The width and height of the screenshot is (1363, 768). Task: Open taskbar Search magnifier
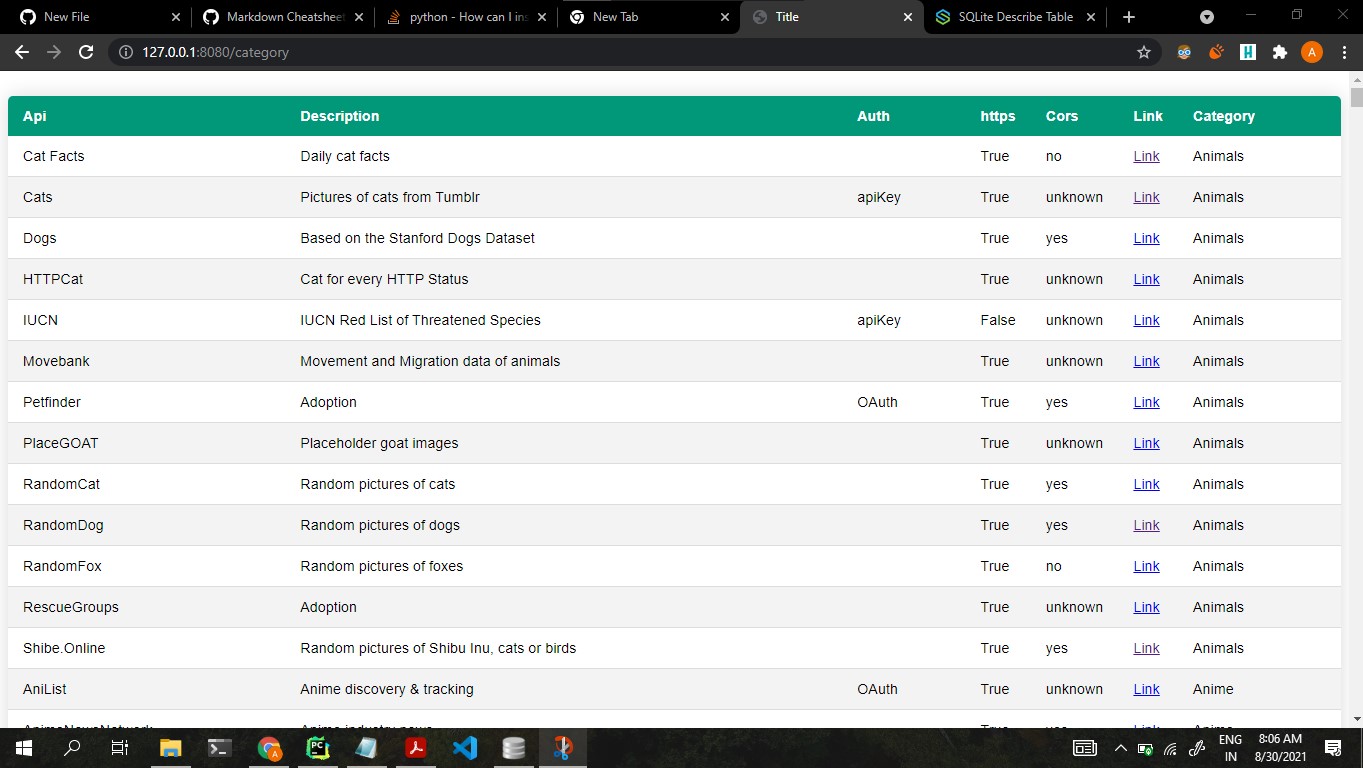[72, 747]
